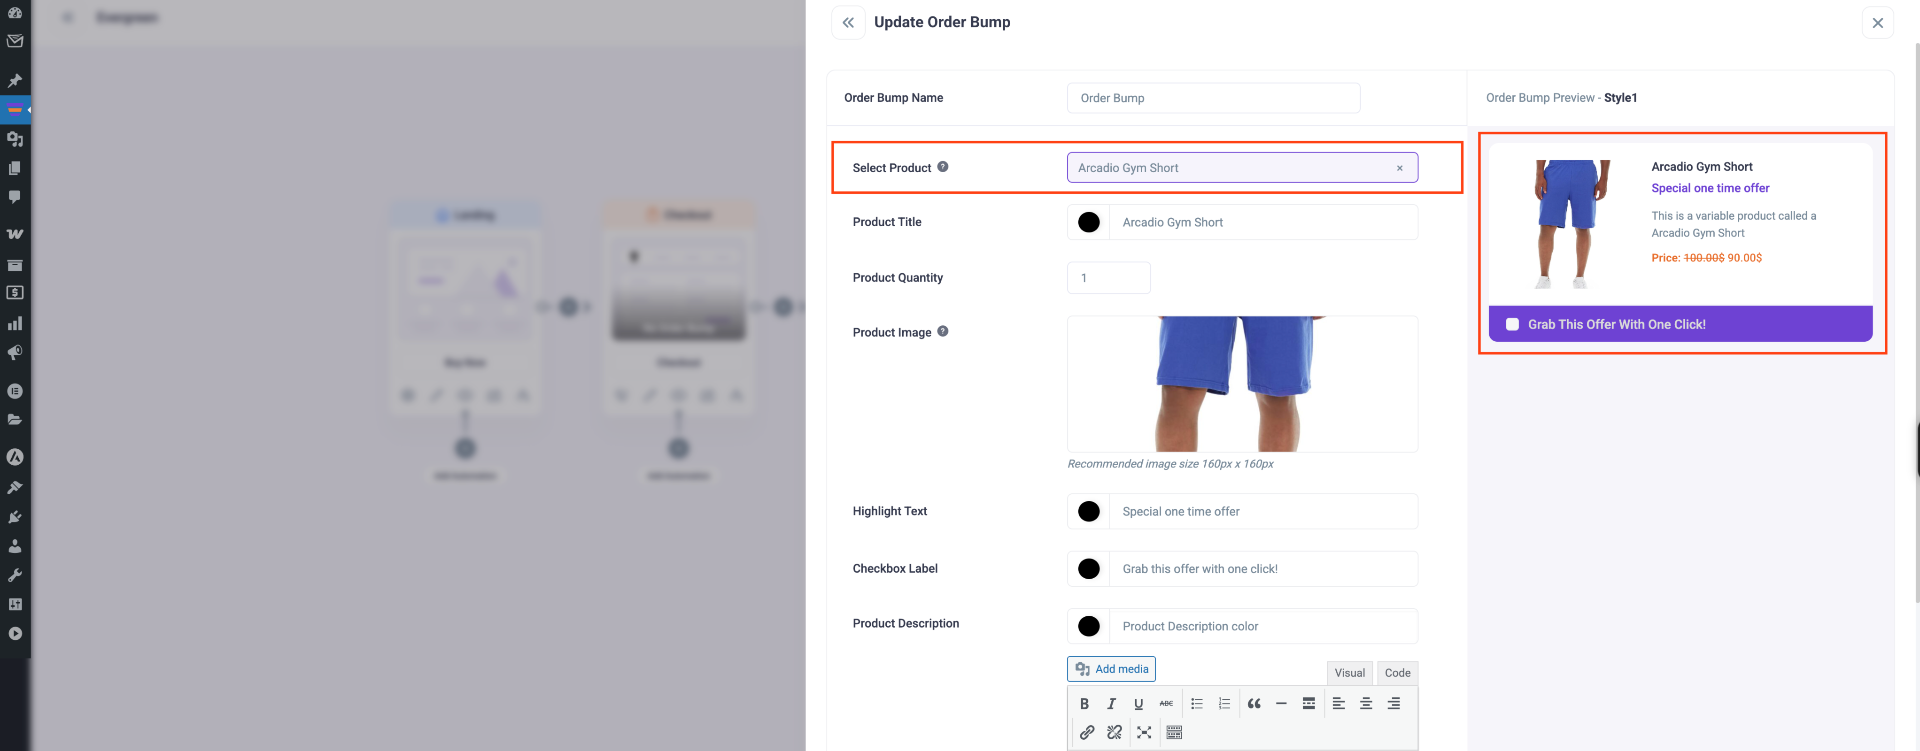Open the Users icon in sidebar
This screenshot has height=751, width=1920.
tap(15, 546)
